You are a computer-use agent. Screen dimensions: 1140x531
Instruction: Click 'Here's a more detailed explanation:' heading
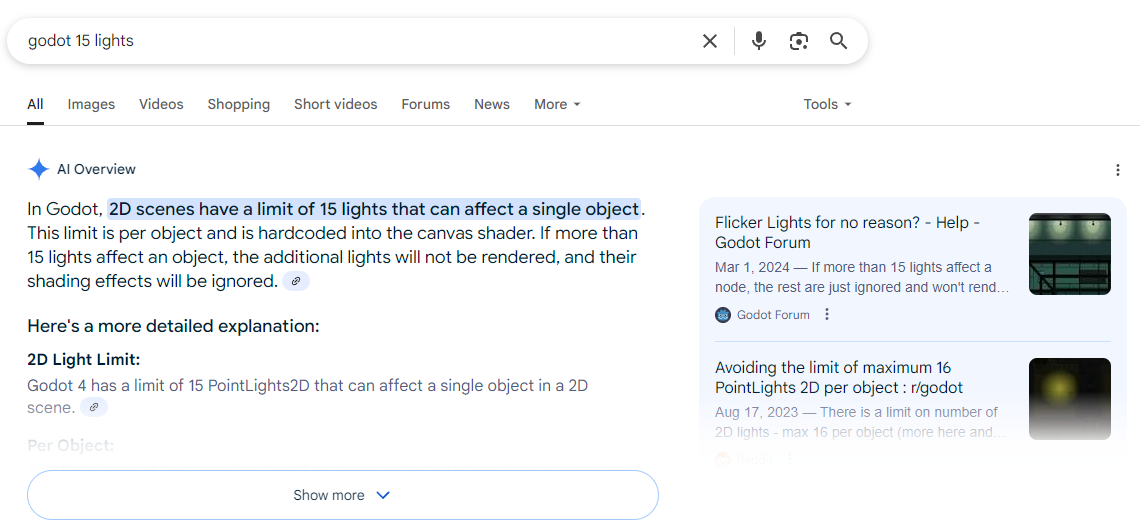tap(173, 326)
